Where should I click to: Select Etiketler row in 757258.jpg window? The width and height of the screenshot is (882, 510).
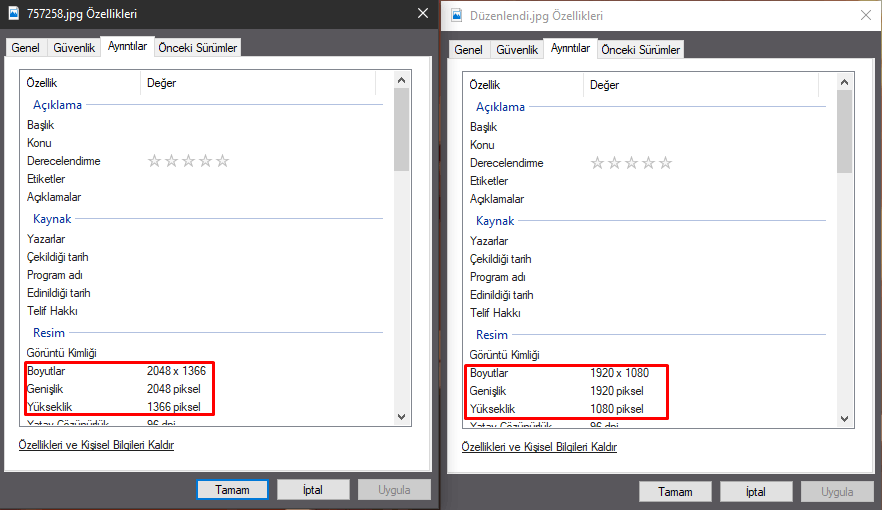[205, 179]
